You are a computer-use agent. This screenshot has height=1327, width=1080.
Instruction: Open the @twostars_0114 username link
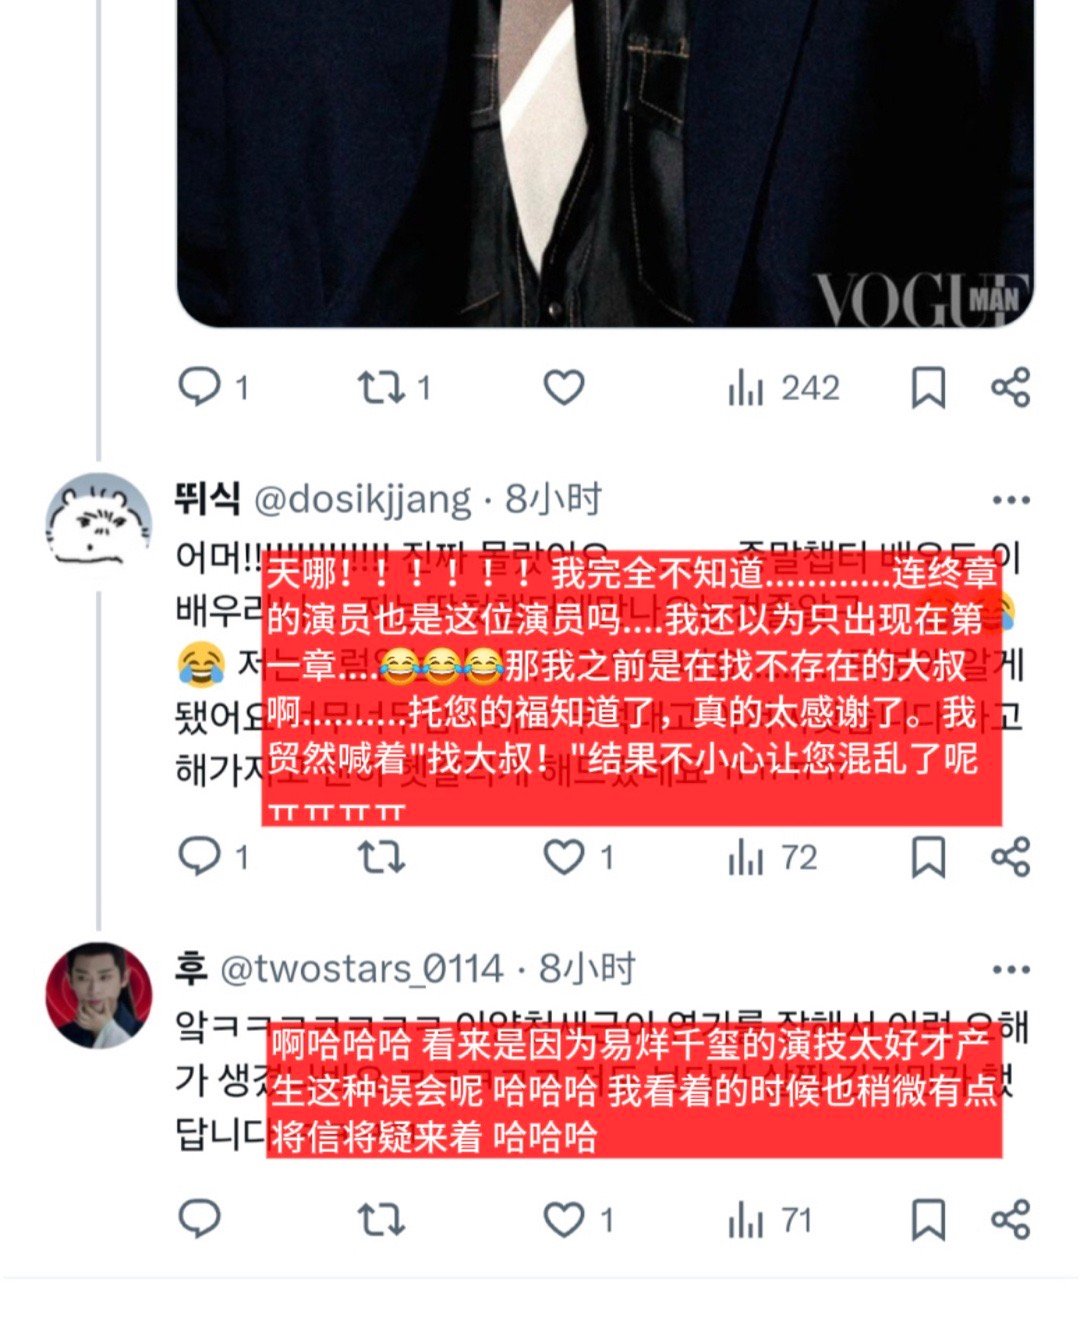point(361,969)
